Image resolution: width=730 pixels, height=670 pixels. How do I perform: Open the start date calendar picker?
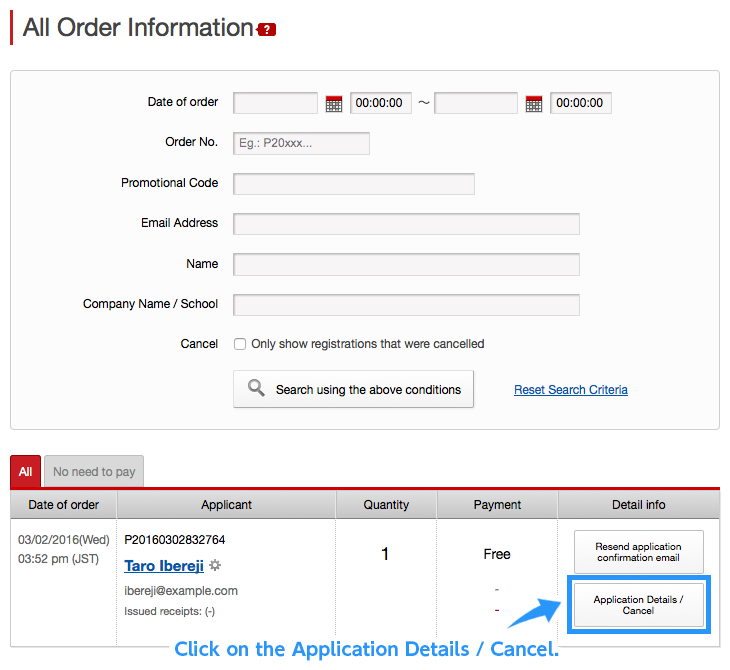(x=333, y=104)
